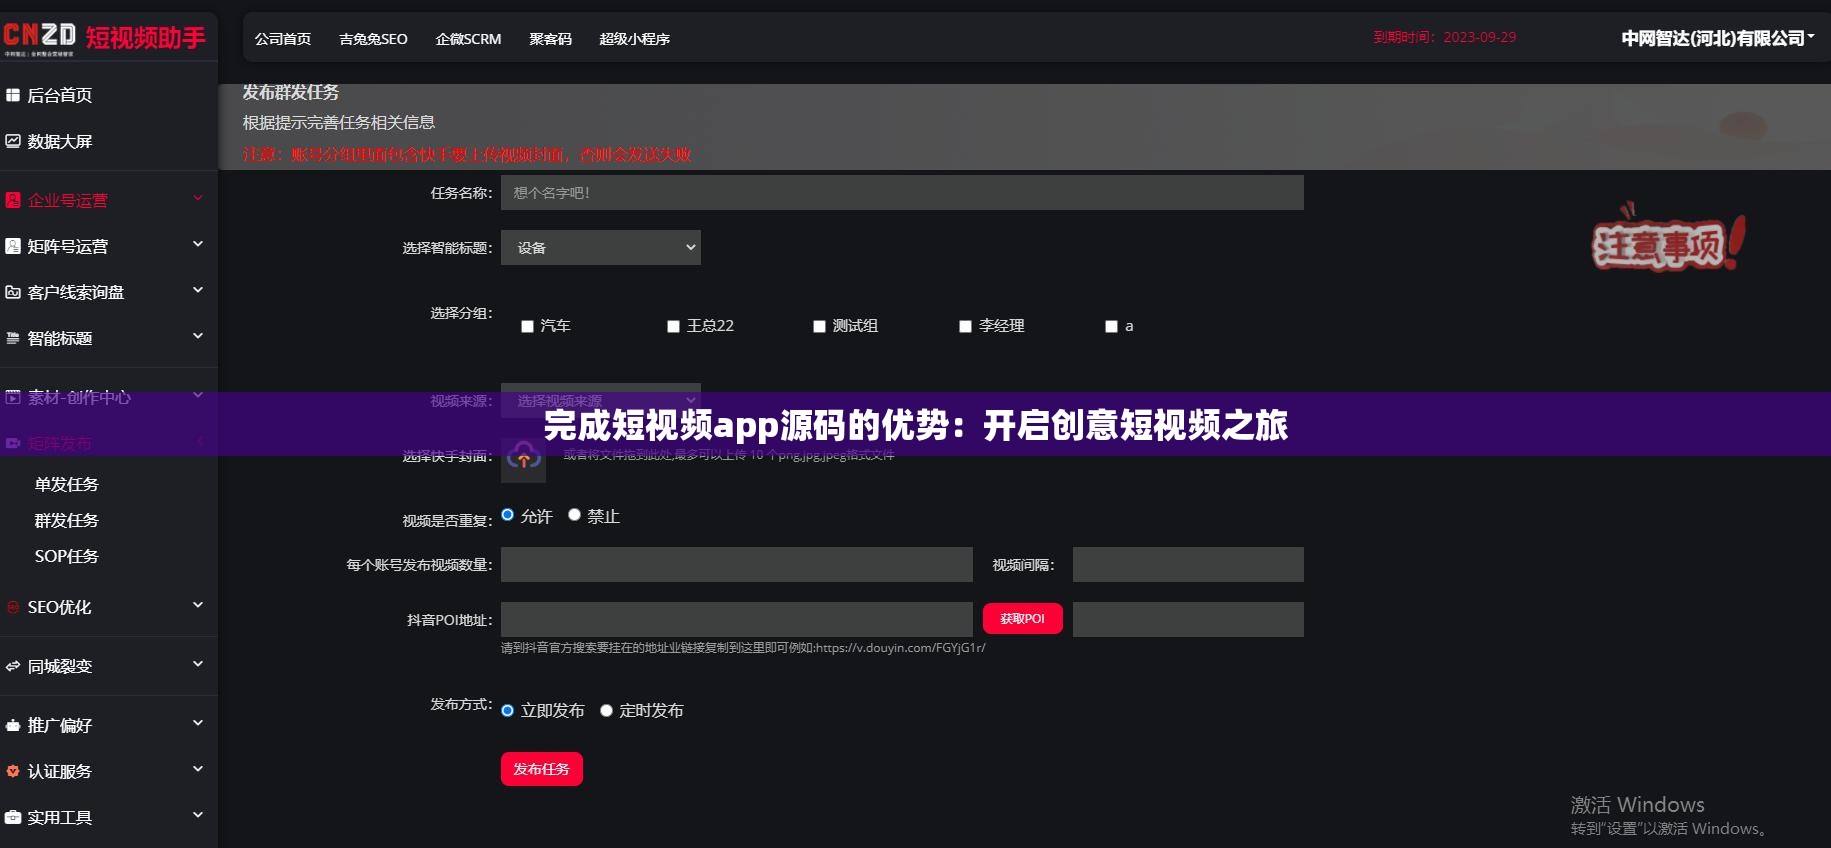The width and height of the screenshot is (1831, 848).
Task: Select 允许 for video repetition
Action: [x=508, y=515]
